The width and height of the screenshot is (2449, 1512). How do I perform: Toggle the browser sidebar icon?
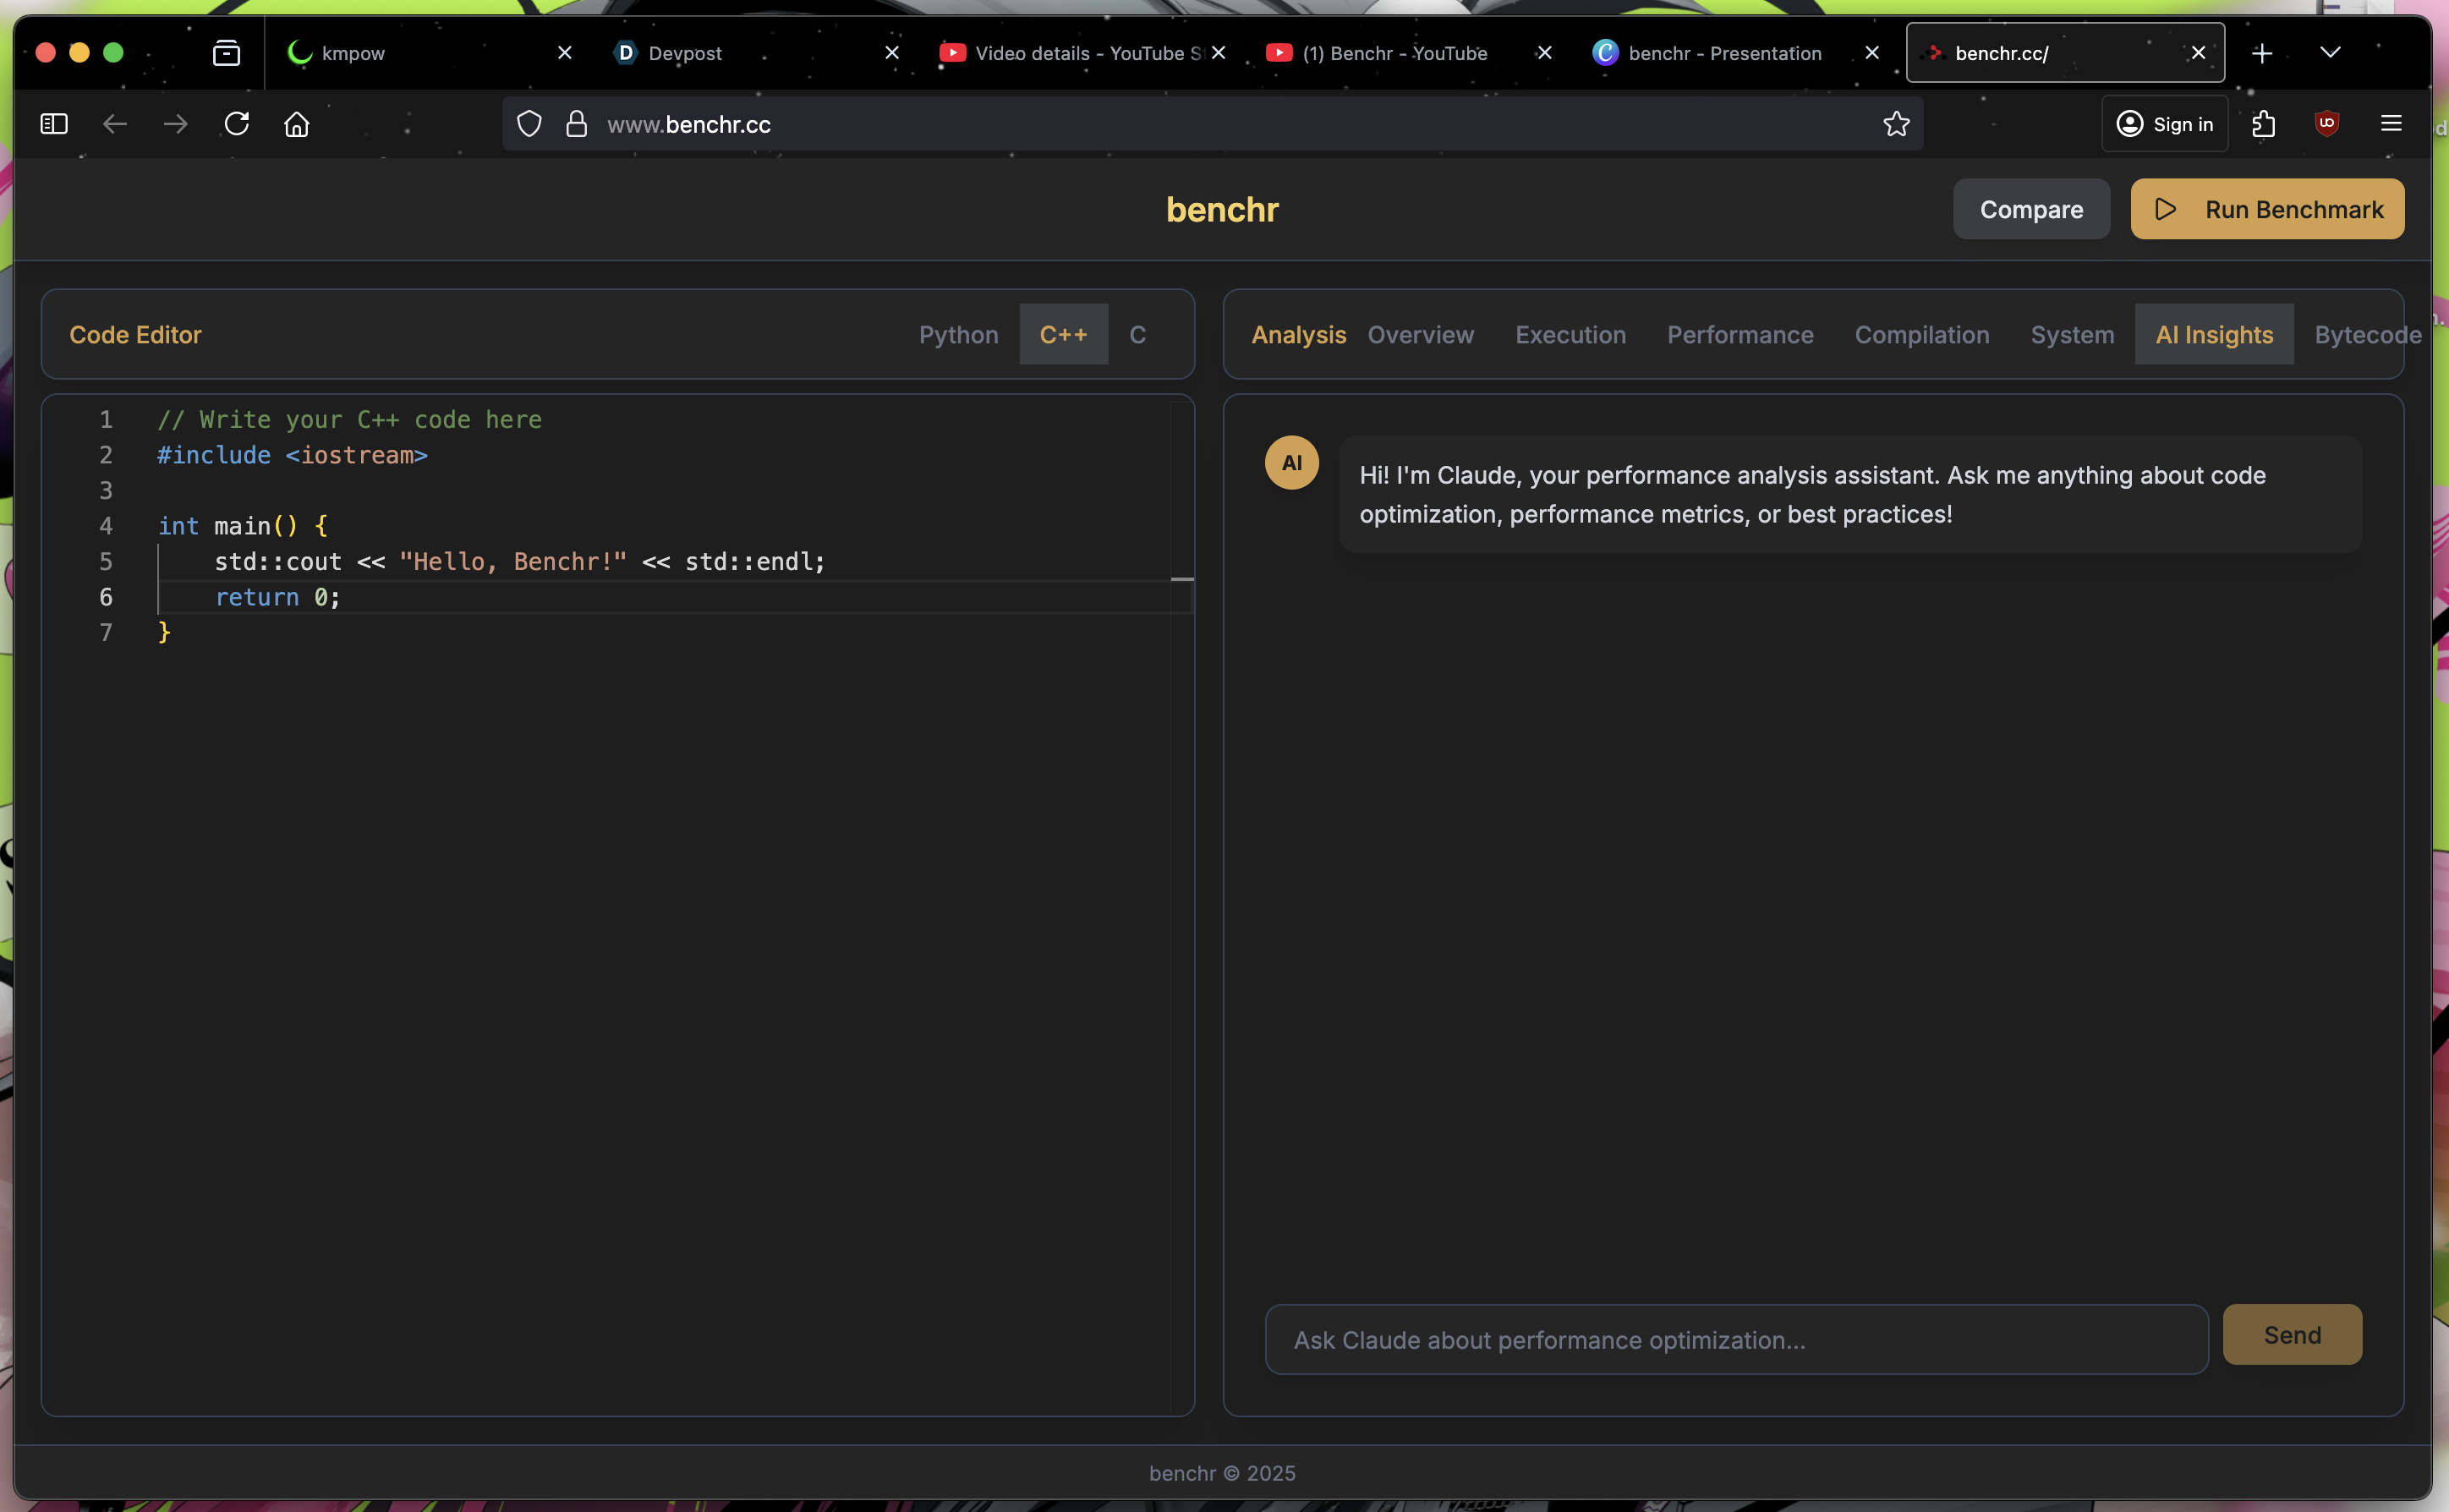pos(54,124)
